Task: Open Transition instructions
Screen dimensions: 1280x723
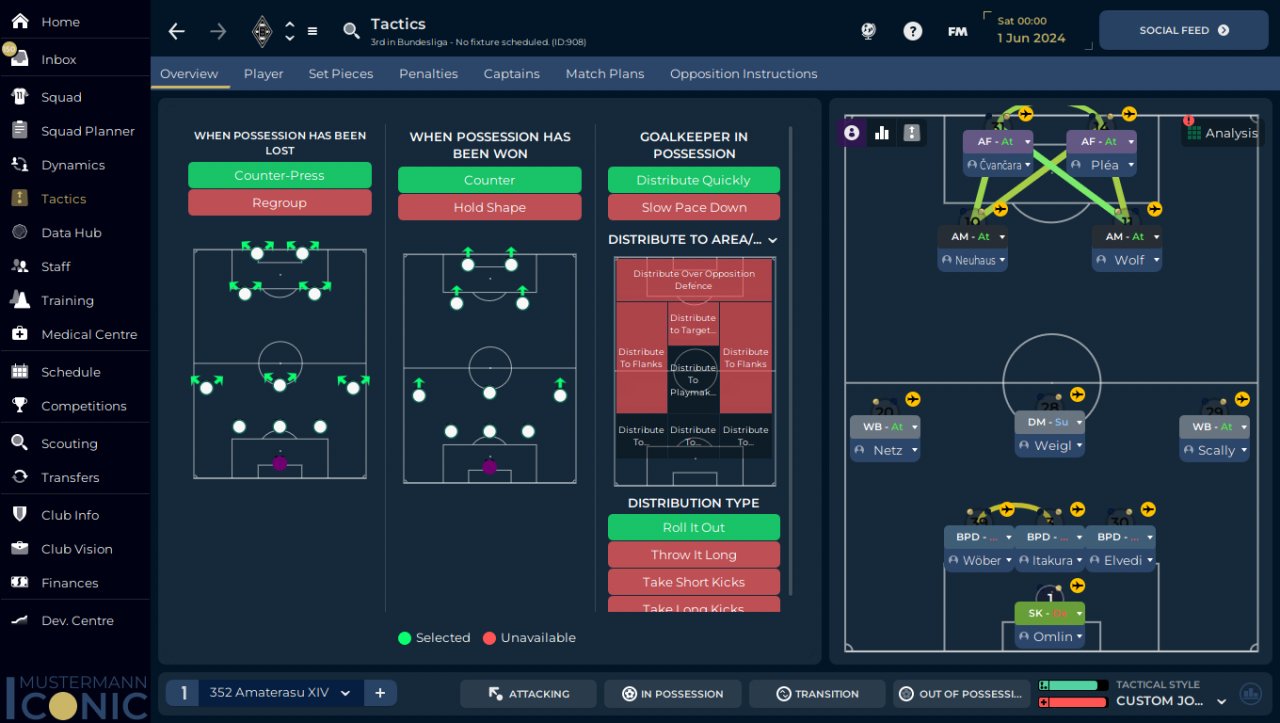Action: [817, 694]
